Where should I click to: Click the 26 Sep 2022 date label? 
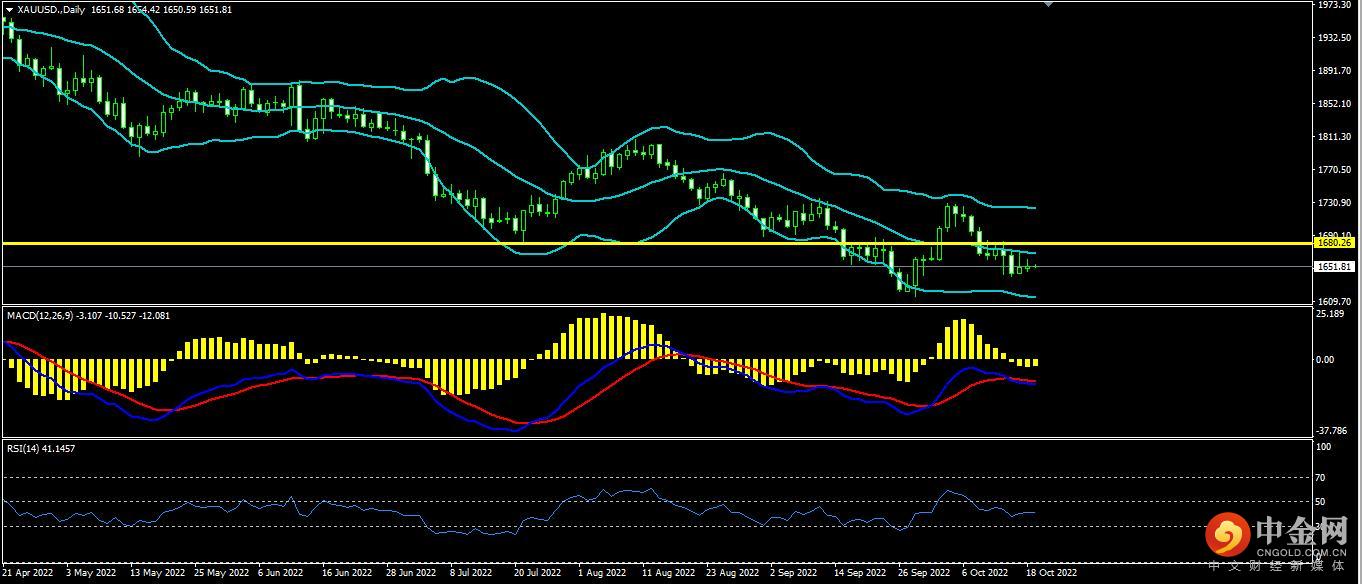point(923,573)
